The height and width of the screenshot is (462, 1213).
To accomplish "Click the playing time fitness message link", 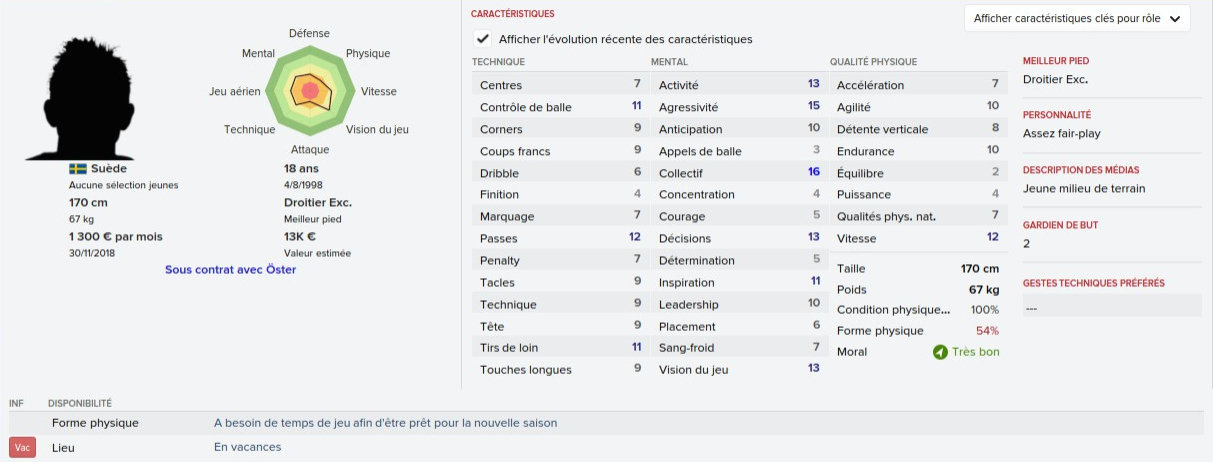I will point(385,423).
